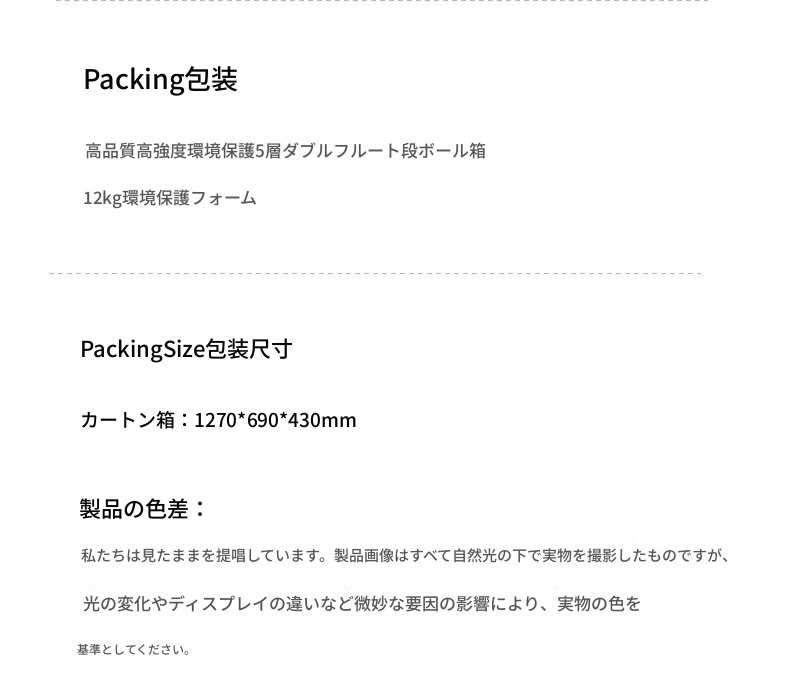Screen dimensions: 790x692
Task: Click the line beginning 光の変化やディスプレイ
Action: click(x=361, y=603)
